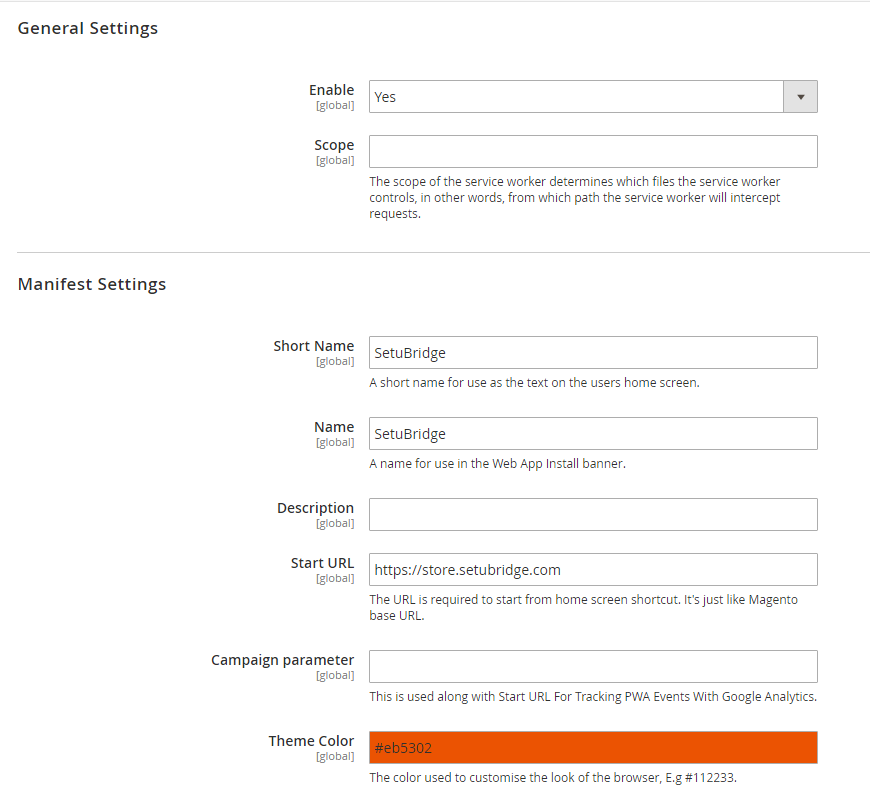
Task: Collapse the Manifest Settings section header
Action: tap(92, 284)
